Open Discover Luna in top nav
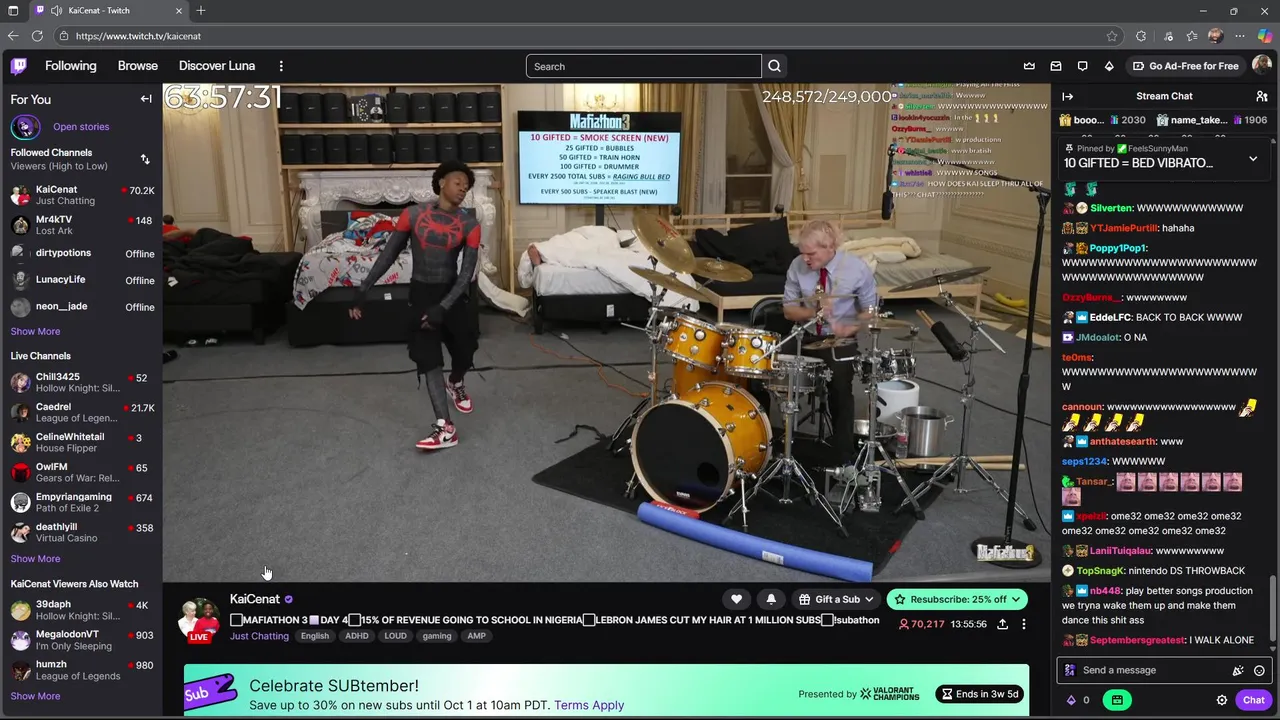 [217, 66]
